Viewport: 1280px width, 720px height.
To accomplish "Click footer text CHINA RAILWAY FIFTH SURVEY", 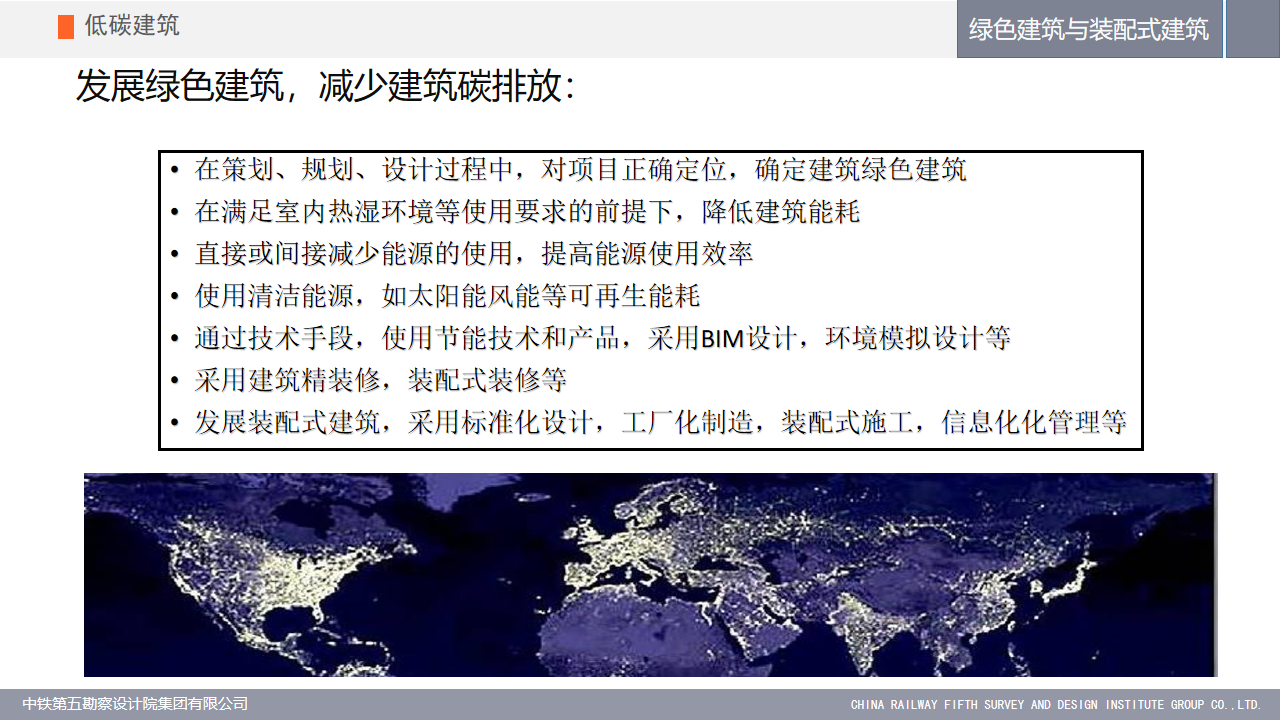I will pos(1056,705).
